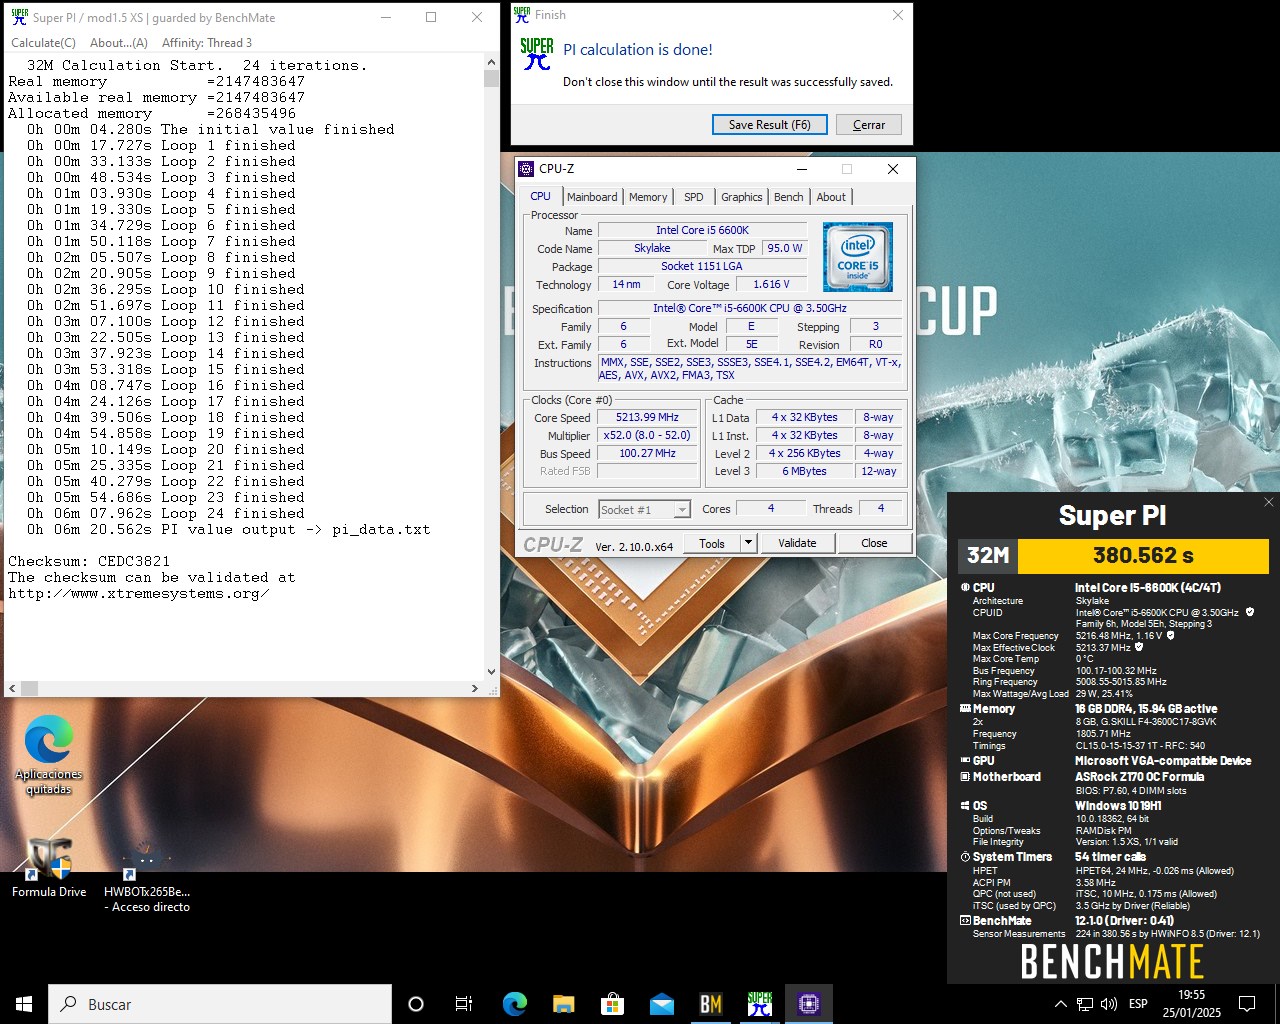Switch to the Bench tab in CPU-Z
The height and width of the screenshot is (1024, 1280).
click(x=789, y=197)
